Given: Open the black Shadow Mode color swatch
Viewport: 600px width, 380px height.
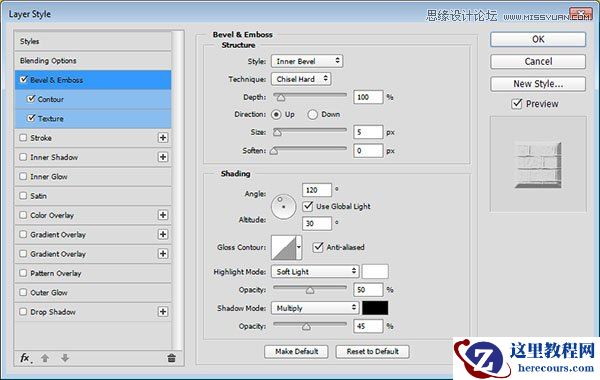Looking at the screenshot, I should [x=375, y=308].
